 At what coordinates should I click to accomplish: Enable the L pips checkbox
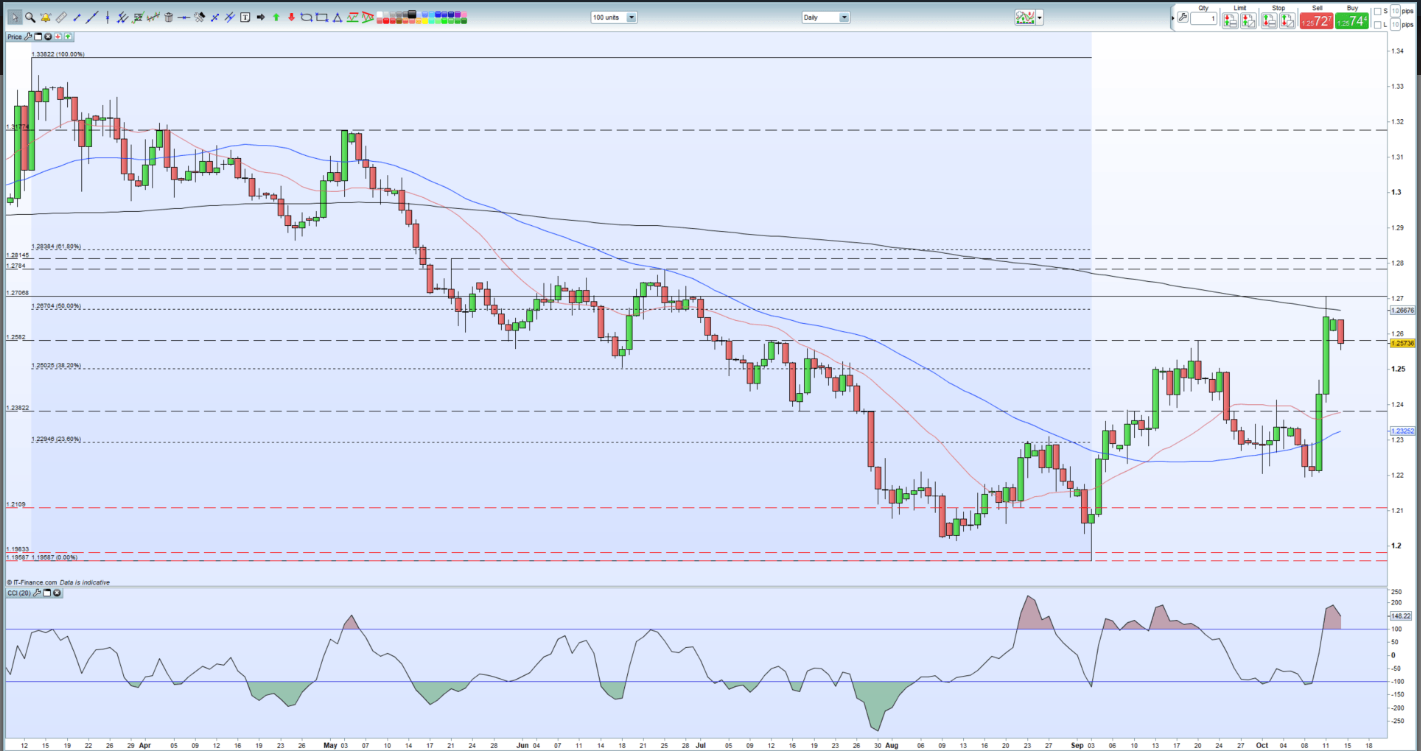(x=1377, y=25)
